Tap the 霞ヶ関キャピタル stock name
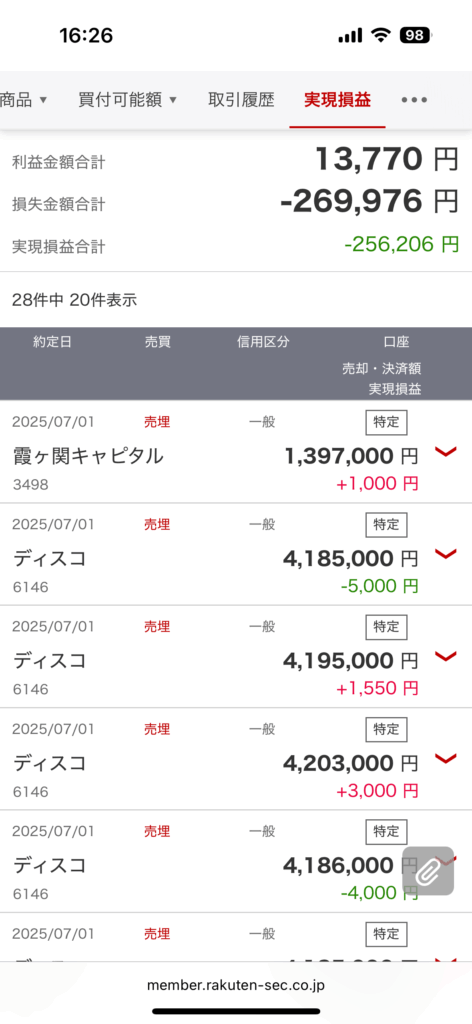 88,456
